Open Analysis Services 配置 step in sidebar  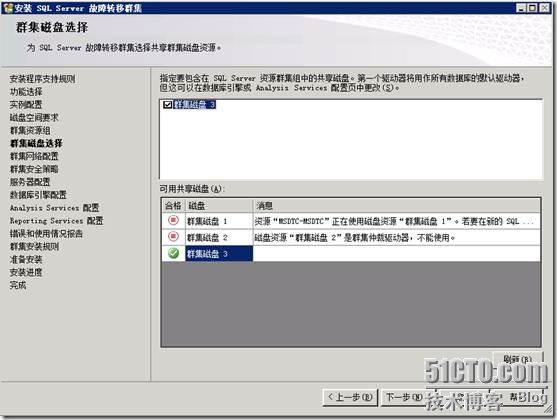coord(54,208)
